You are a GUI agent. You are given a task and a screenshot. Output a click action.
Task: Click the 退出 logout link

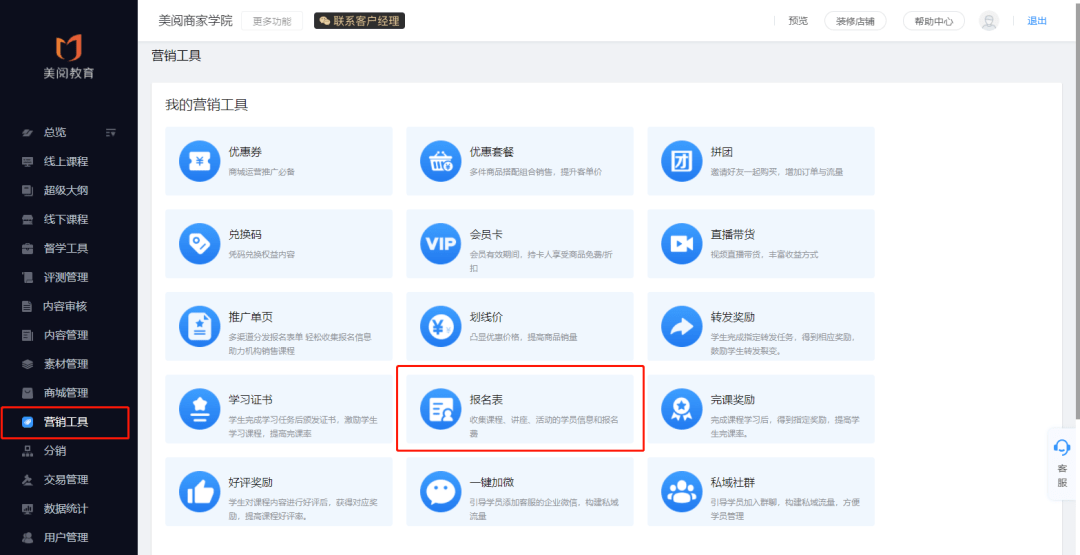click(1037, 21)
